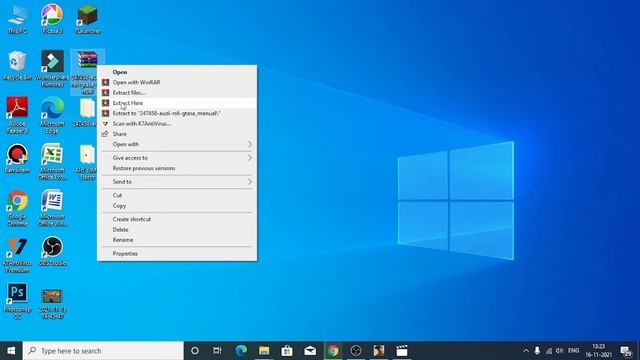Click Delete in context menu
640x360 pixels.
(x=177, y=229)
